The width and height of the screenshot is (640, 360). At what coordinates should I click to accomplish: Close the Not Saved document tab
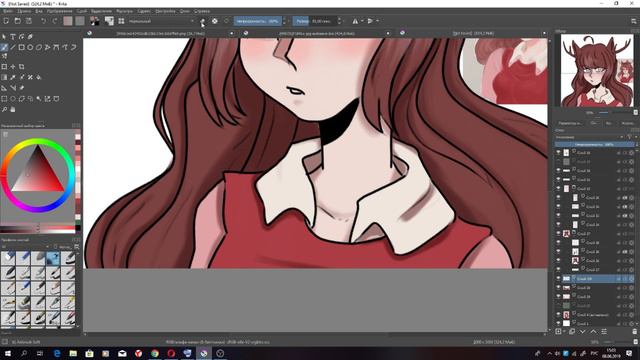click(544, 33)
